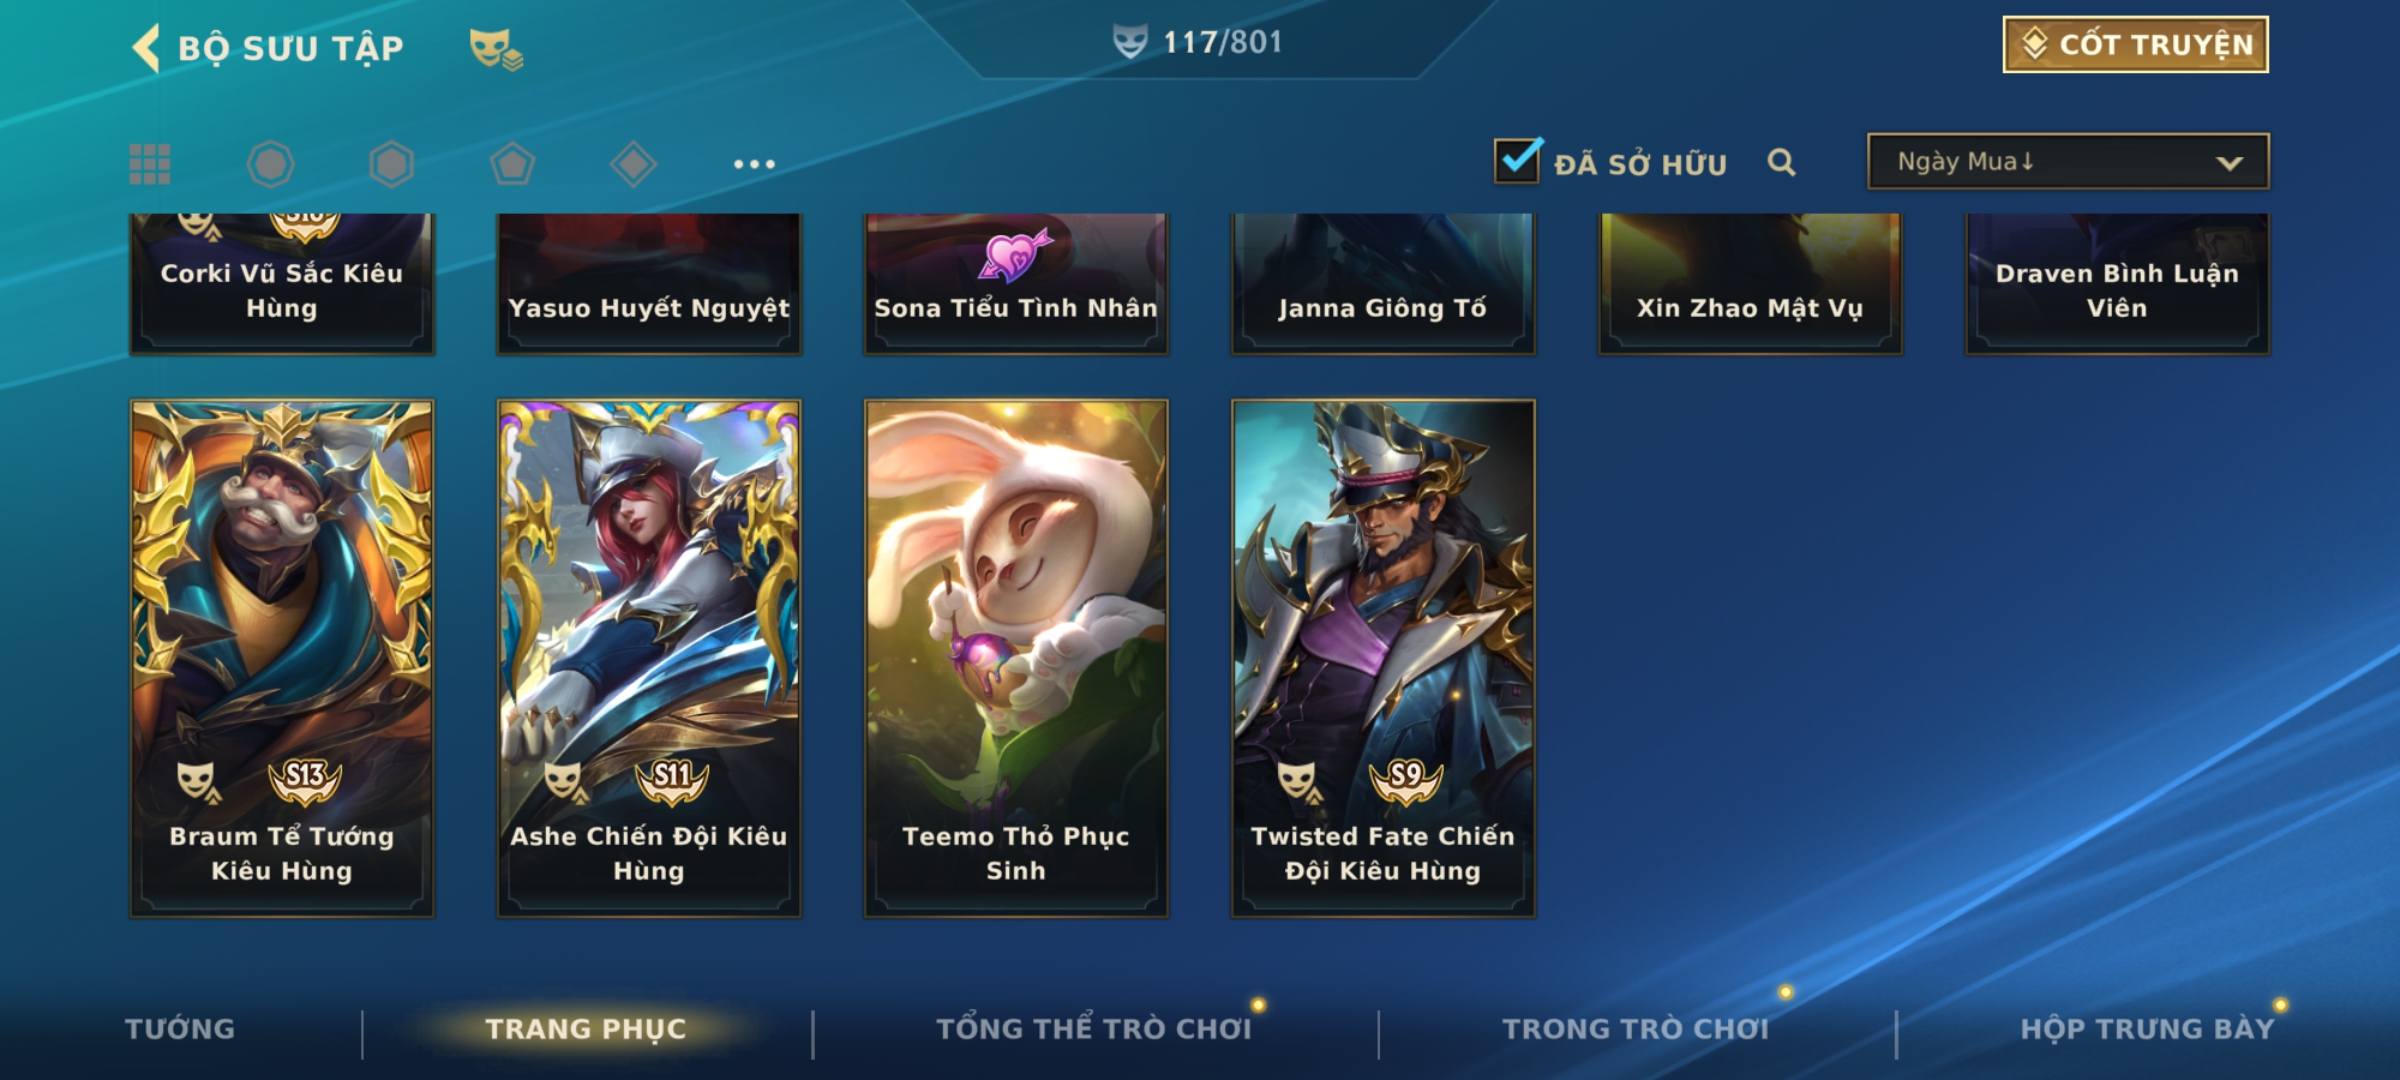Open the skin search magnifier

(1781, 162)
